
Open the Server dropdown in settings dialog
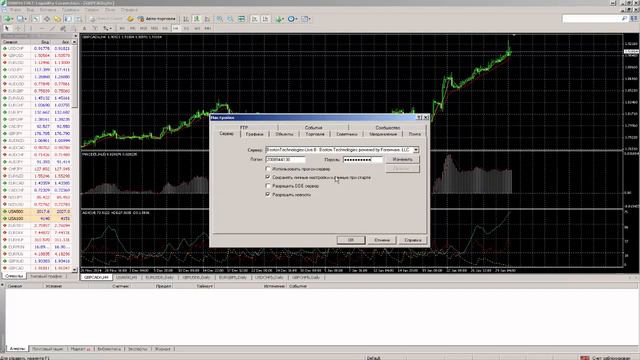(x=416, y=150)
